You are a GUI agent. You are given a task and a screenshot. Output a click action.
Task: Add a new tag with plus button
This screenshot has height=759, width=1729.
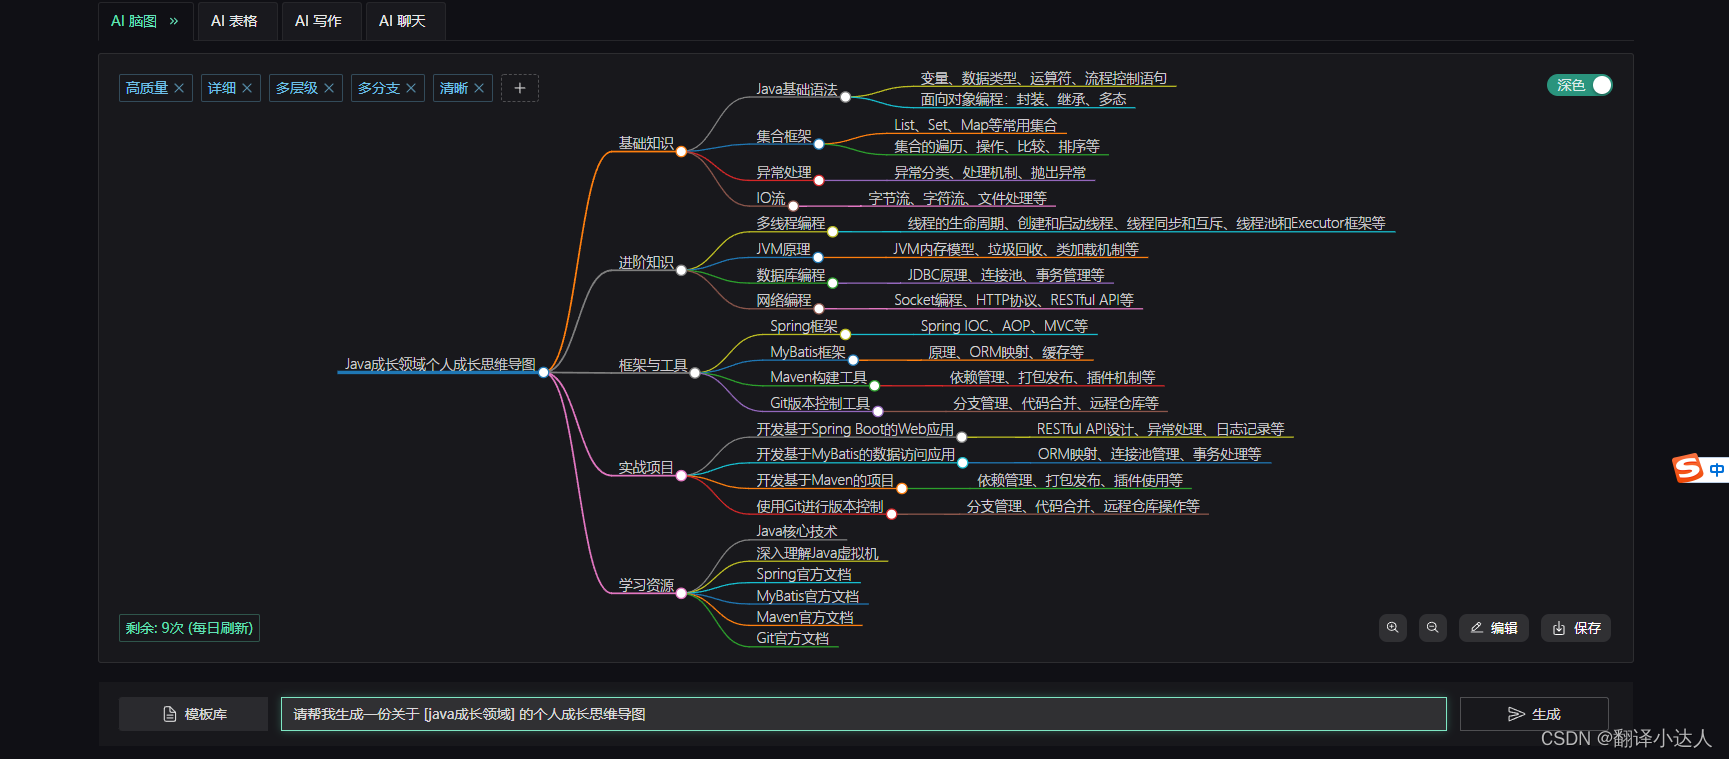(520, 88)
